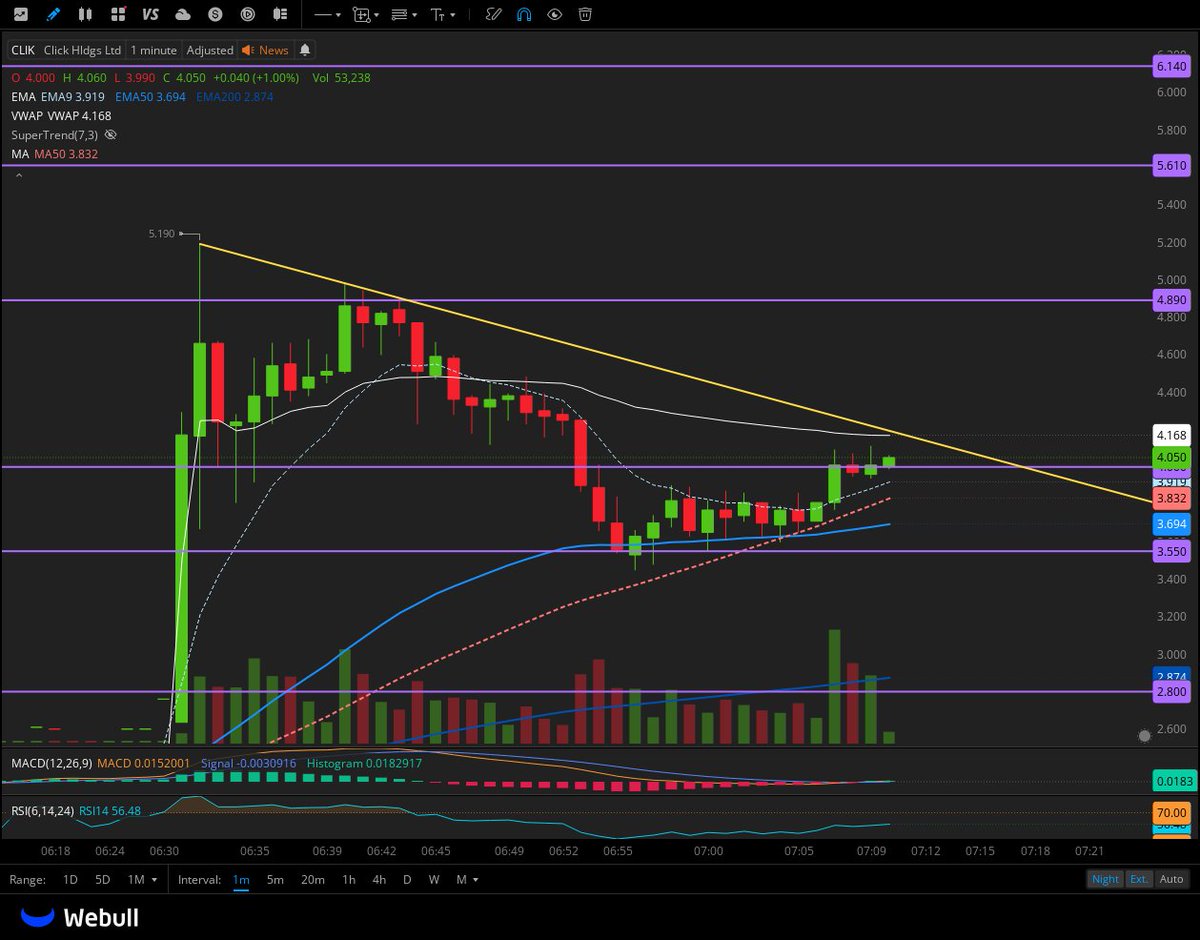Open the 1 minute interval label
The image size is (1200, 940).
coord(153,50)
